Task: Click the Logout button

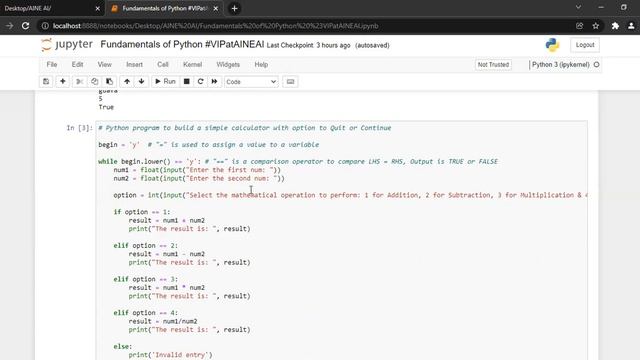Action: point(585,45)
